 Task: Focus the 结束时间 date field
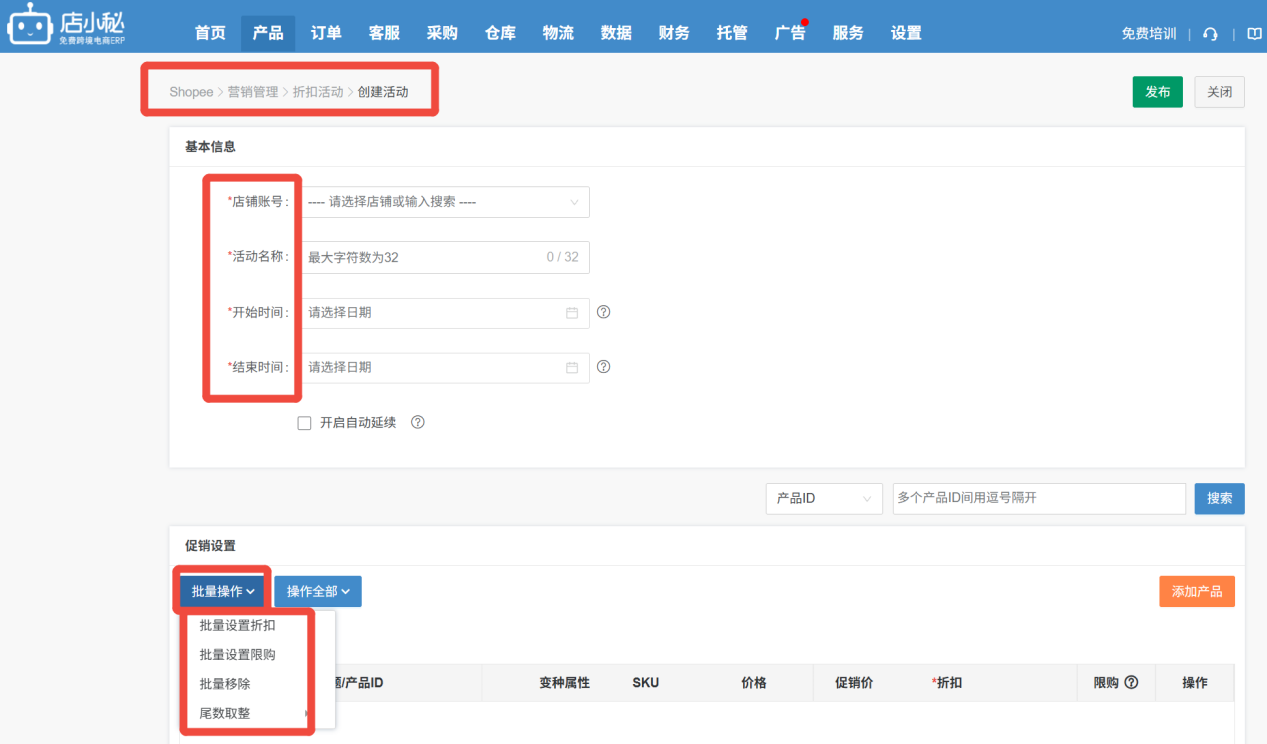click(x=445, y=368)
